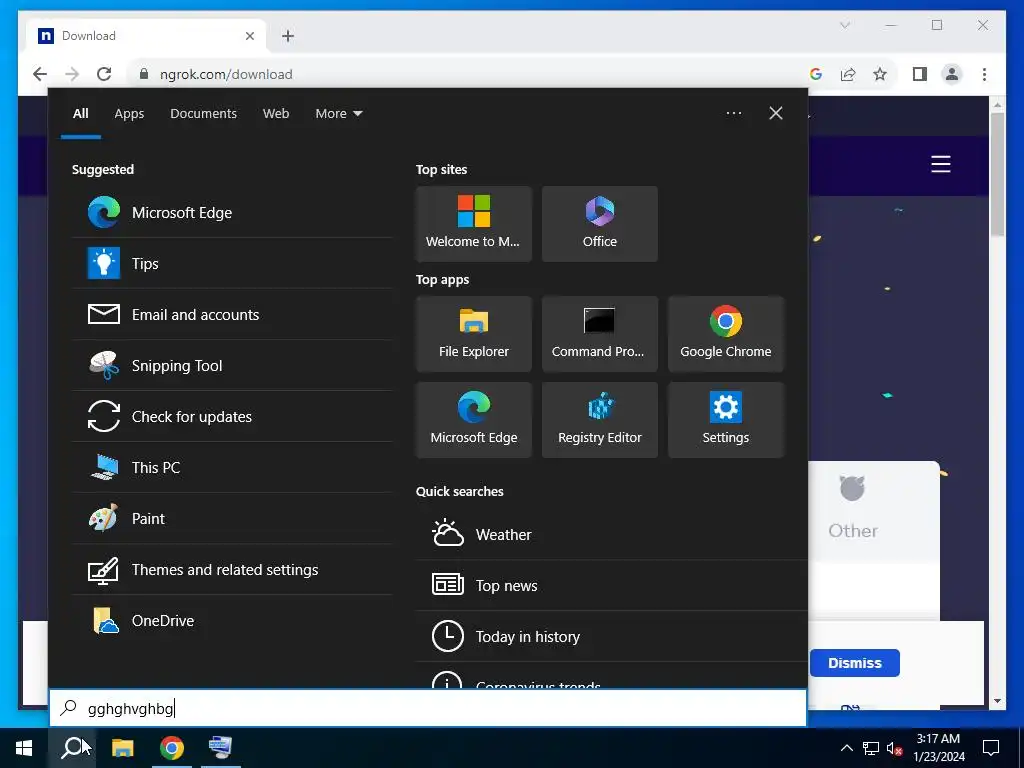
Task: Click the taskbar search magnifier icon
Action: tap(72, 748)
